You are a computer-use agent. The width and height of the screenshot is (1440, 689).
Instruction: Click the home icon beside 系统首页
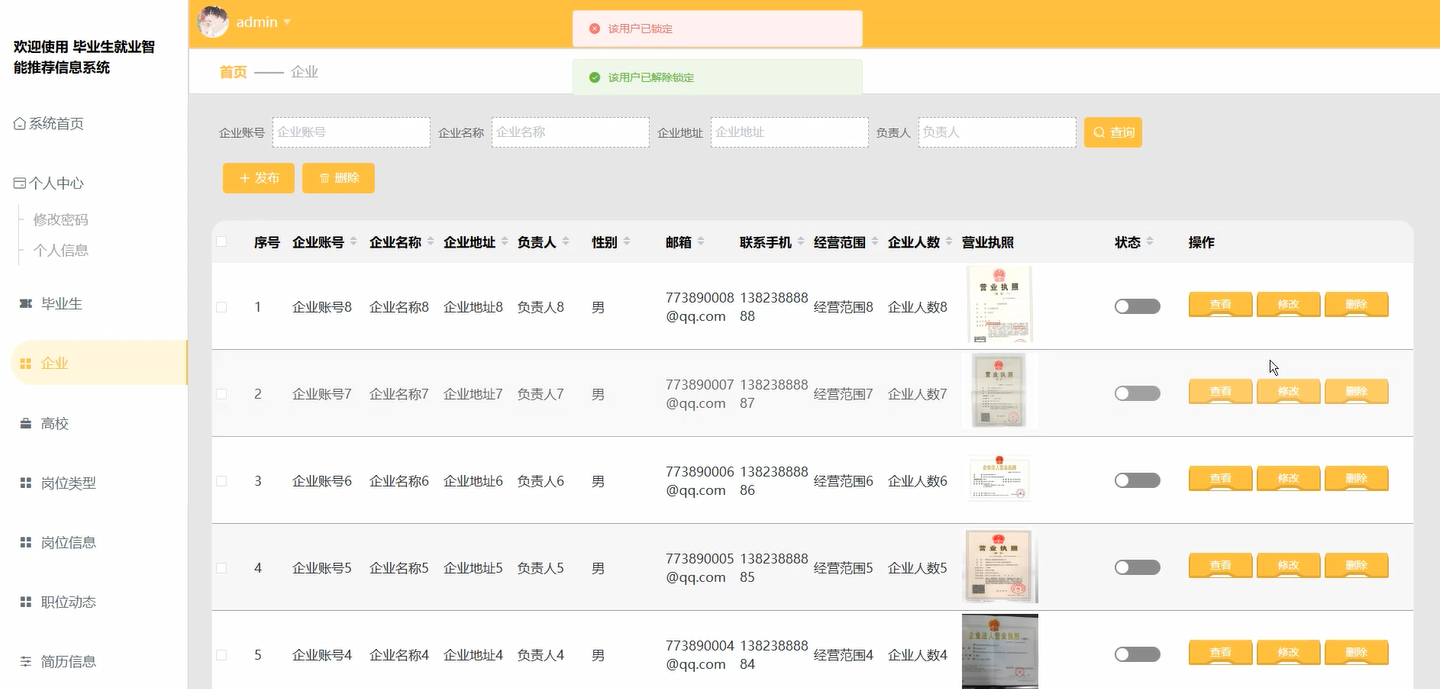[x=19, y=124]
